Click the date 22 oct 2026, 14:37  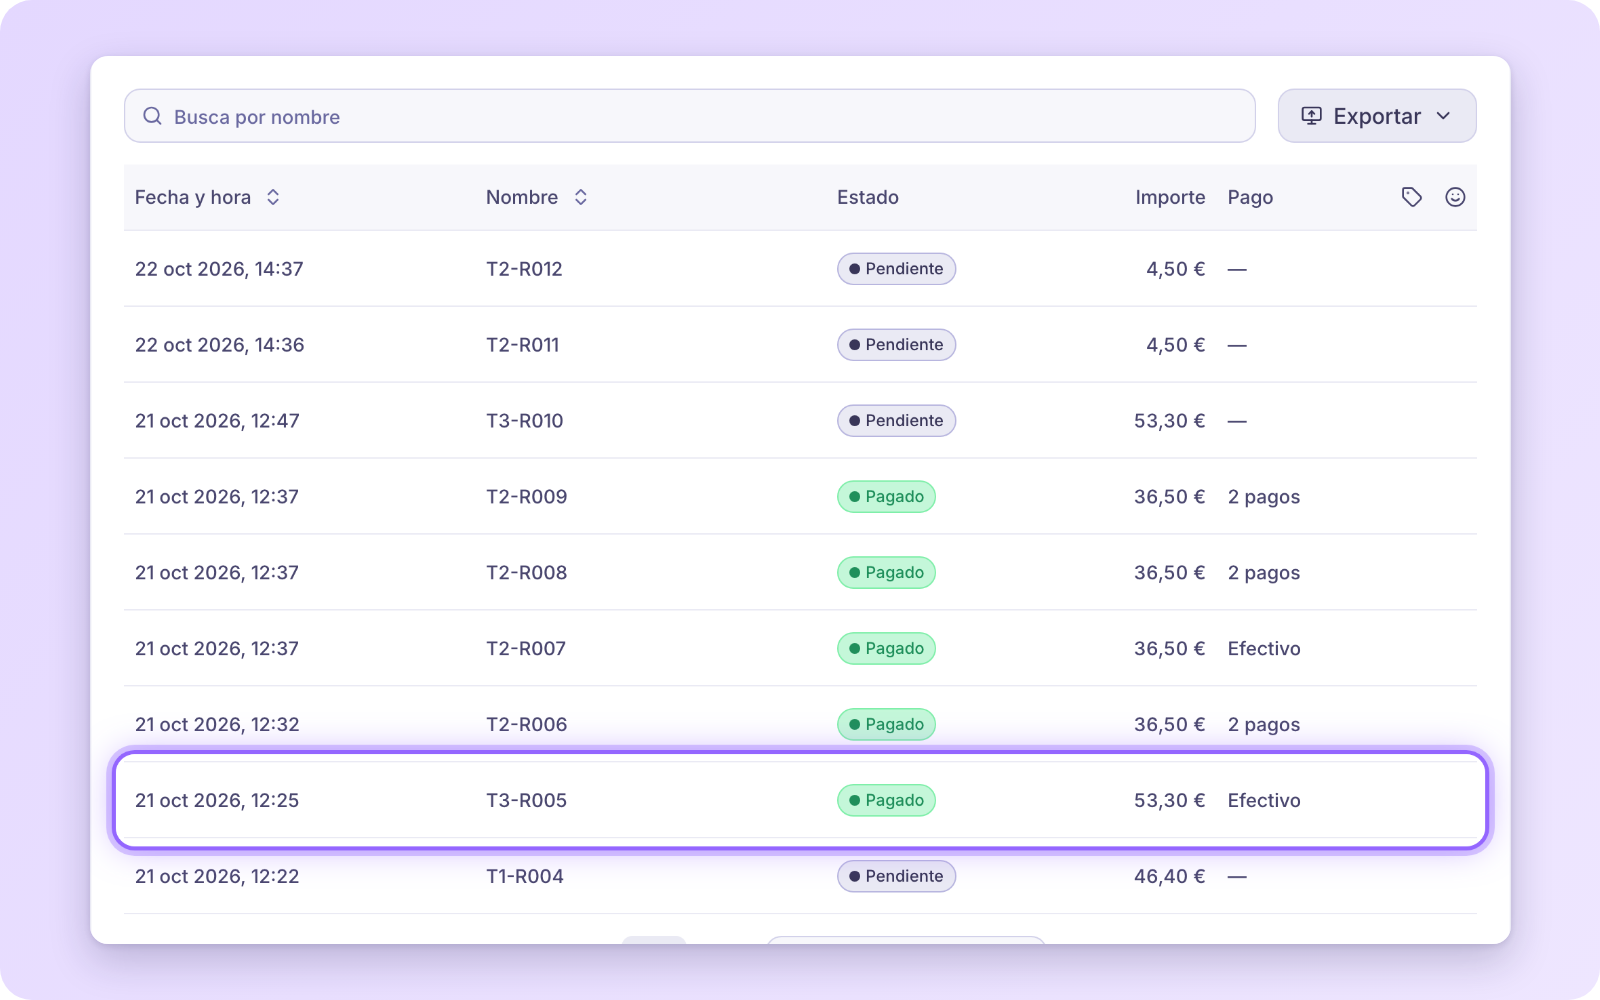(219, 269)
